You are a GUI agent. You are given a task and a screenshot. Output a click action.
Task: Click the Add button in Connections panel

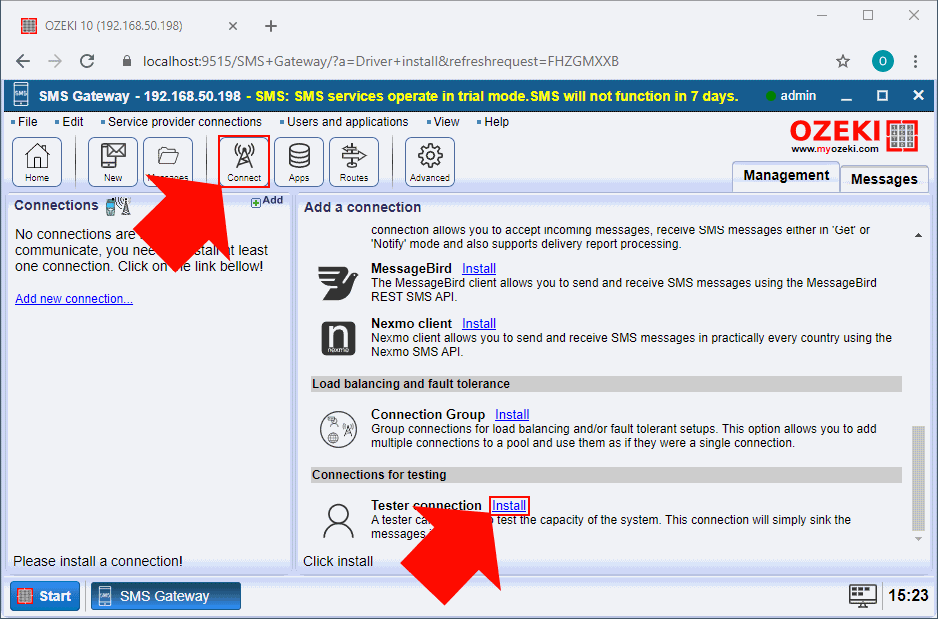tap(267, 201)
